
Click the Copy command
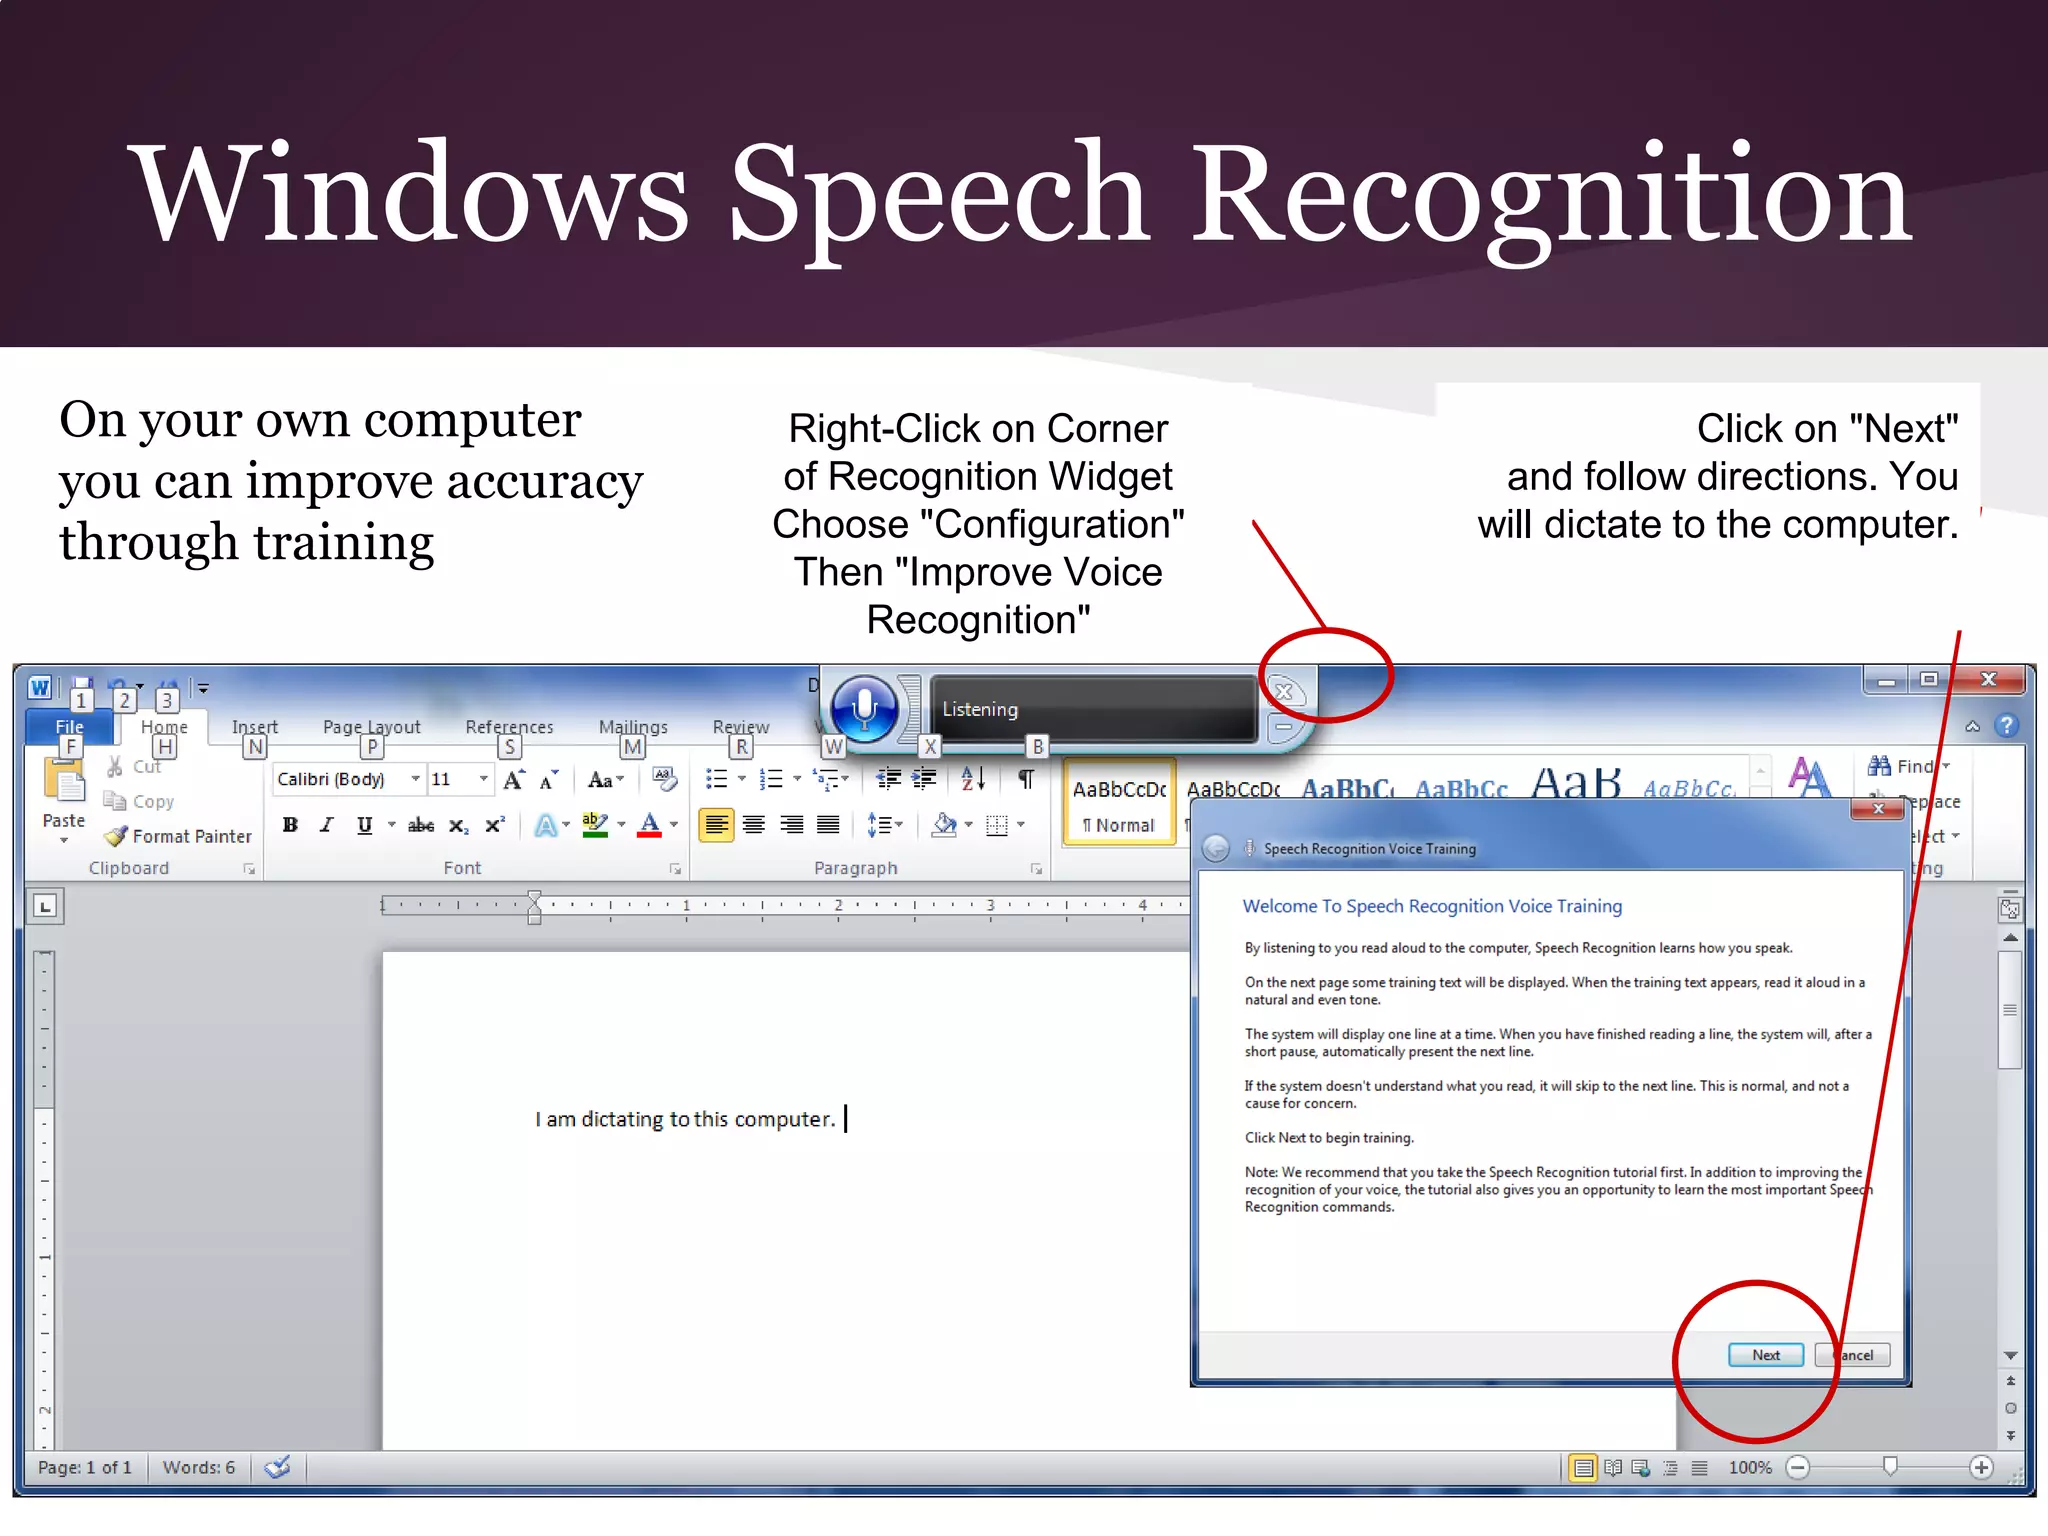(x=140, y=801)
